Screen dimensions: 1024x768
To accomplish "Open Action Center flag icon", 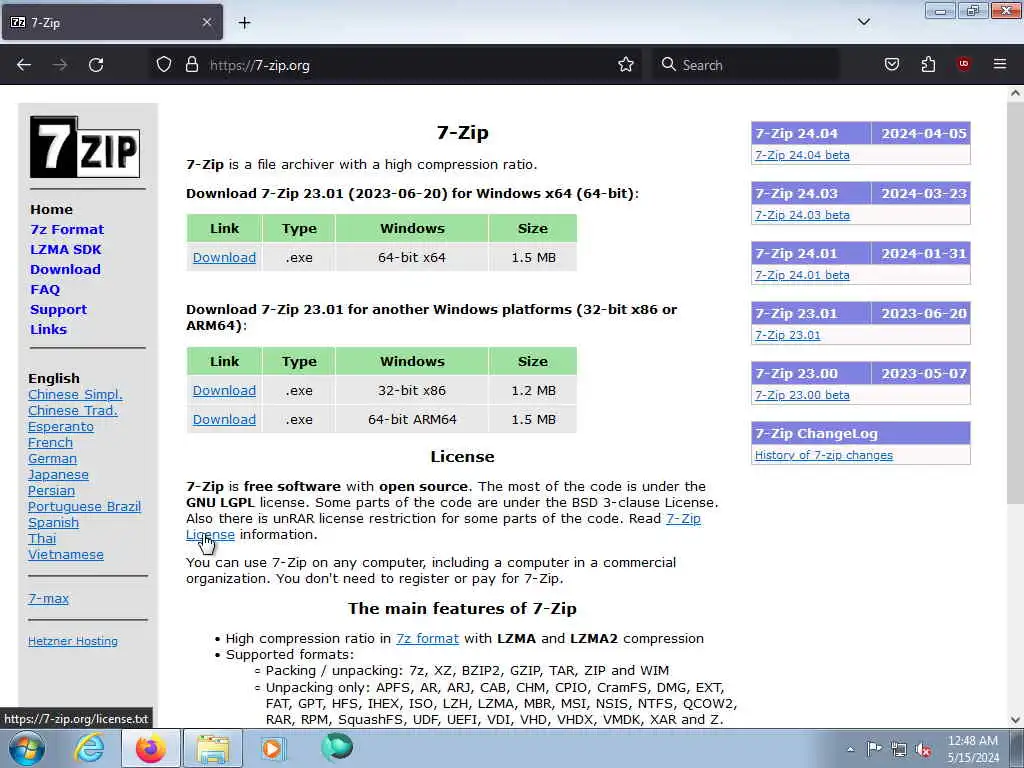I will click(x=874, y=749).
